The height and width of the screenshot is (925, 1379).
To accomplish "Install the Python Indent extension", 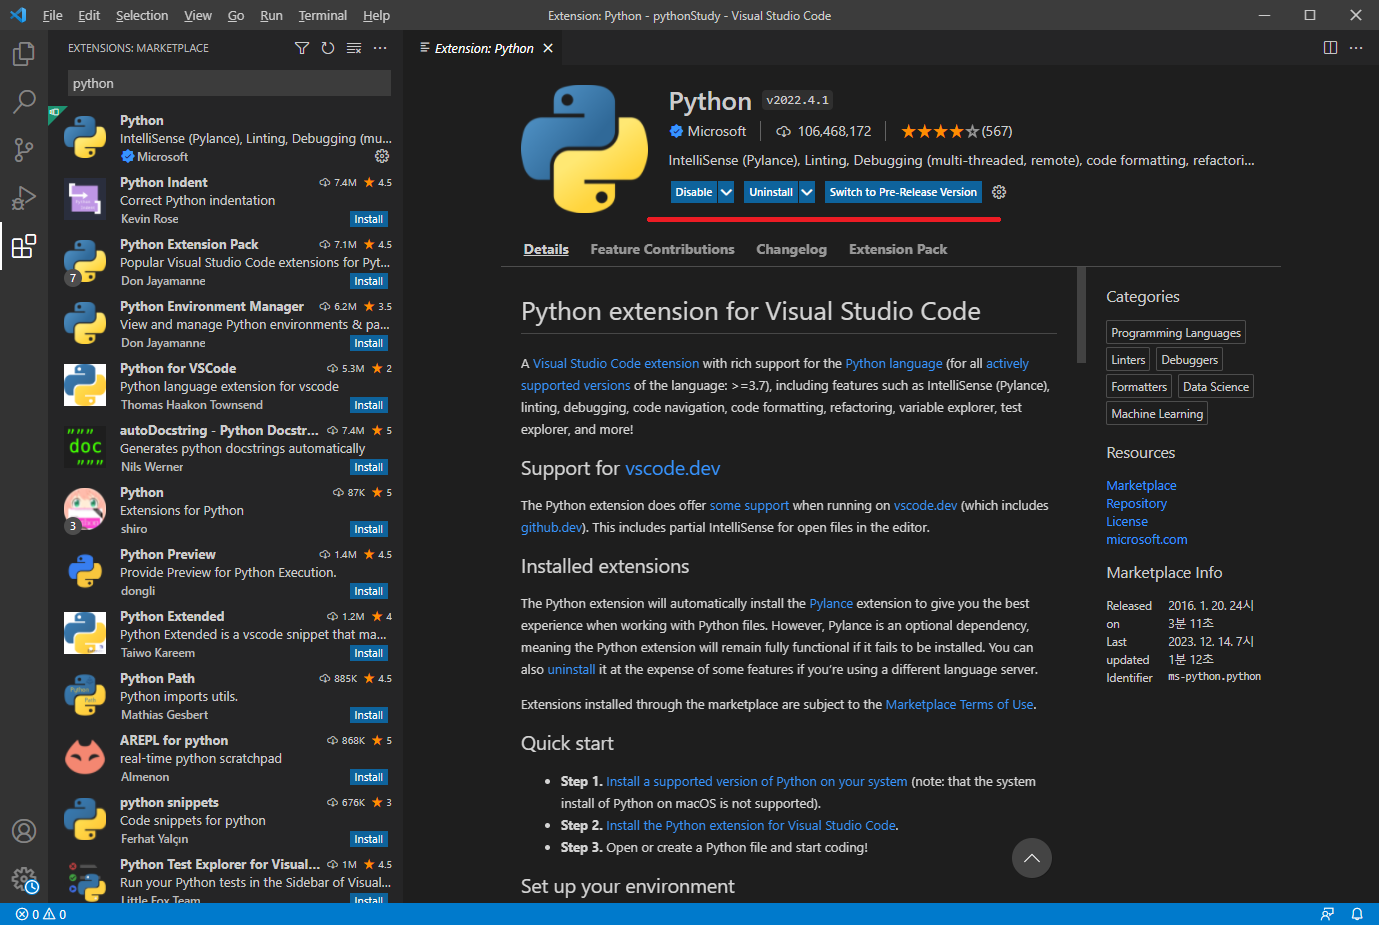I will pyautogui.click(x=369, y=219).
